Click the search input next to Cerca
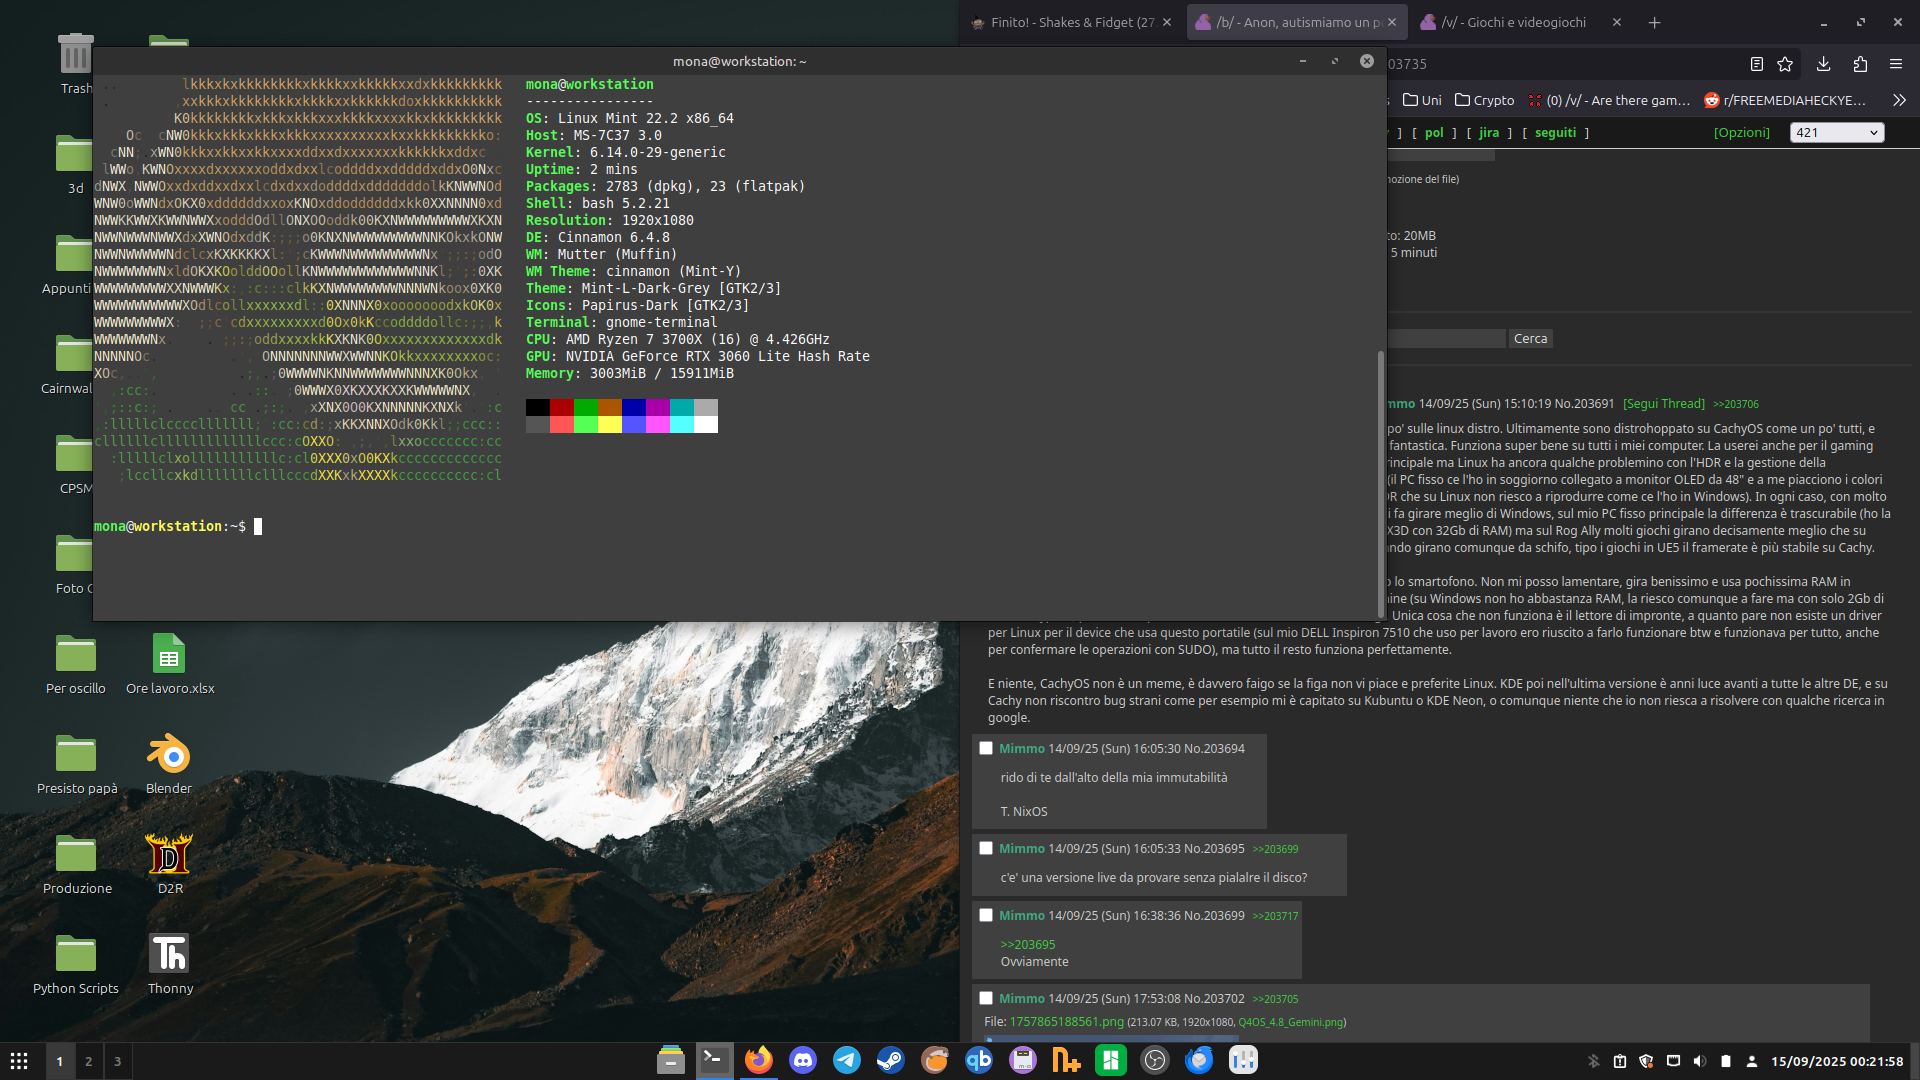This screenshot has height=1080, width=1920. [x=1445, y=339]
